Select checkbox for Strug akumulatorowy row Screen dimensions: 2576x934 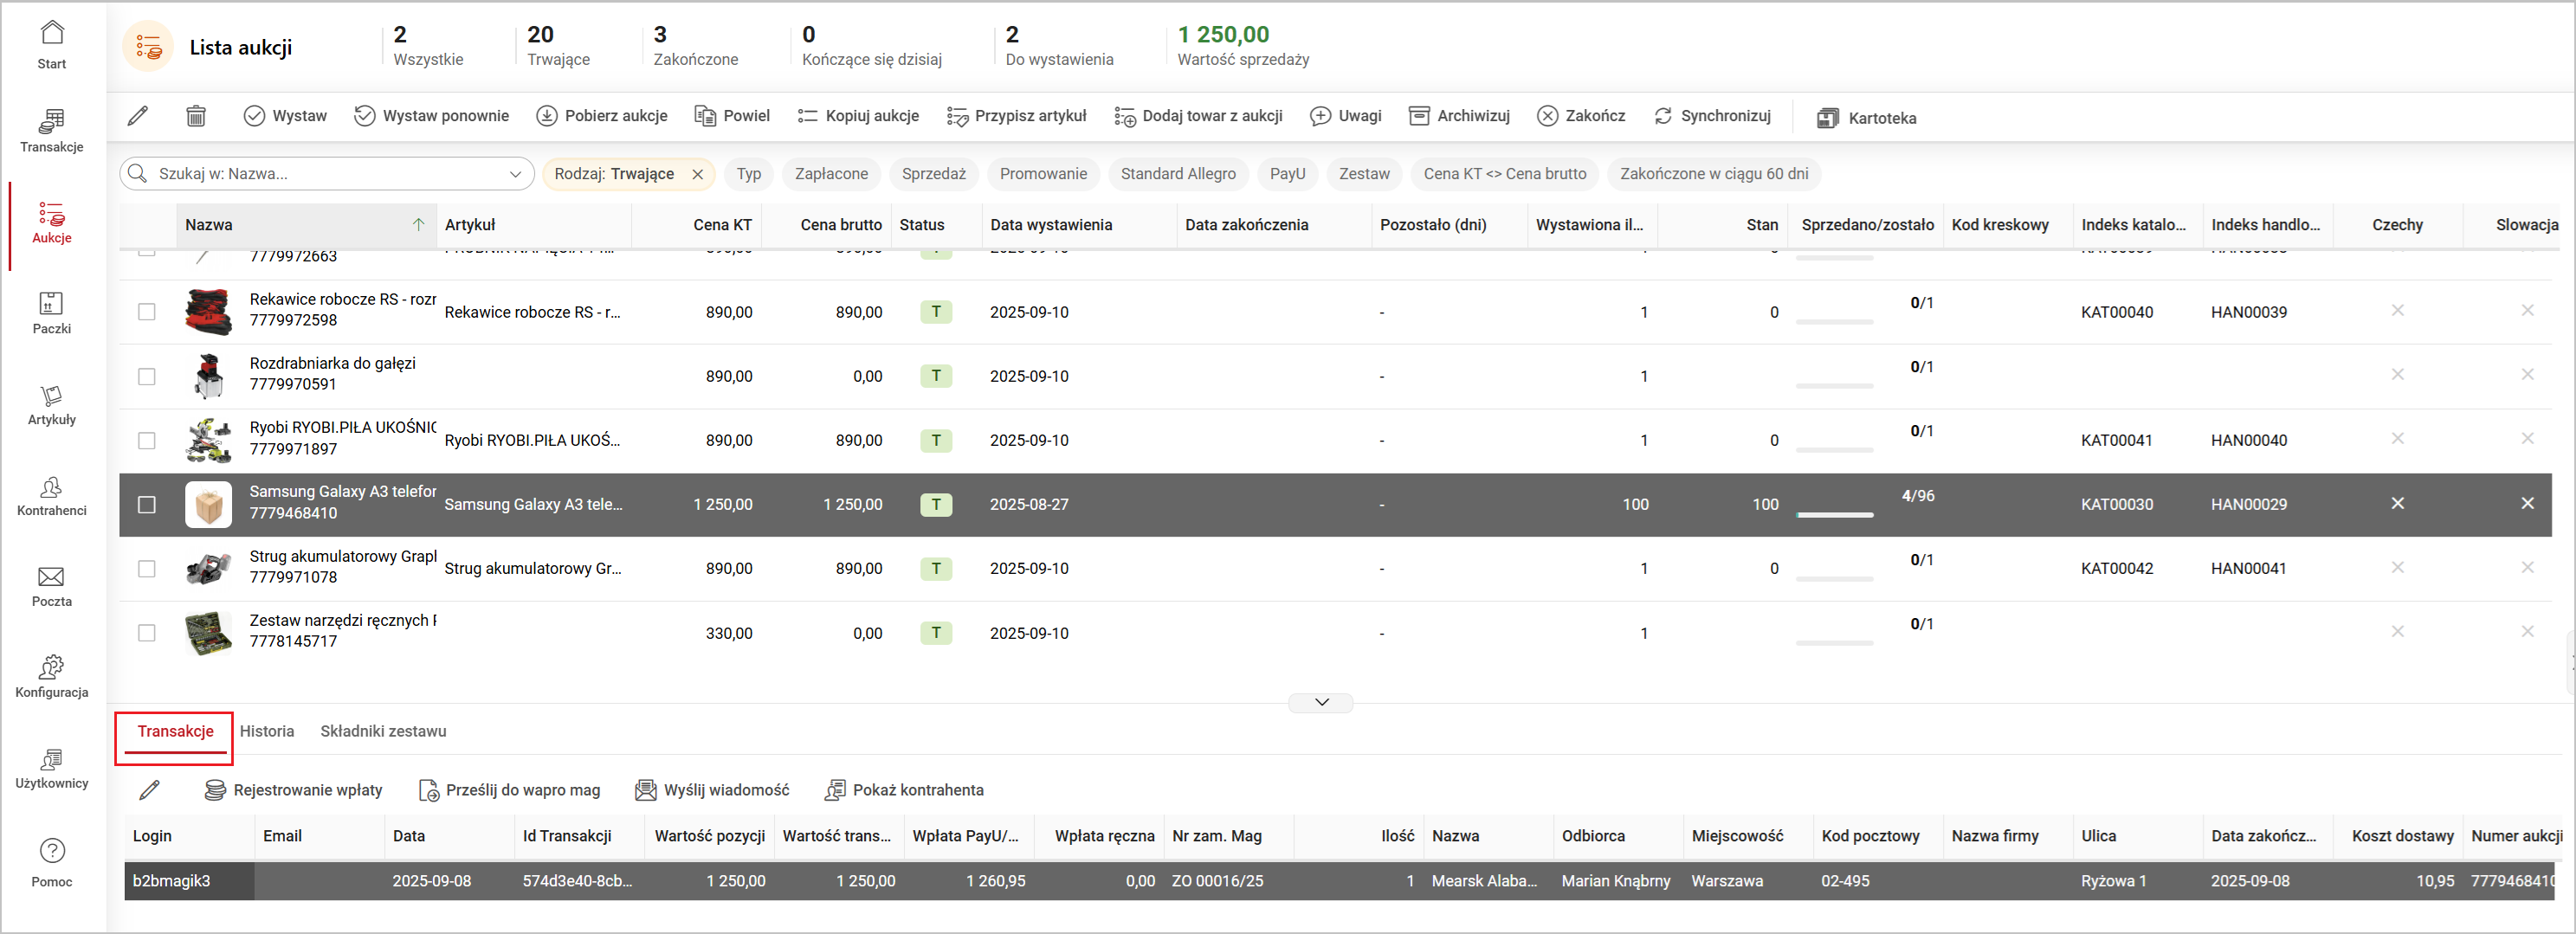(147, 568)
